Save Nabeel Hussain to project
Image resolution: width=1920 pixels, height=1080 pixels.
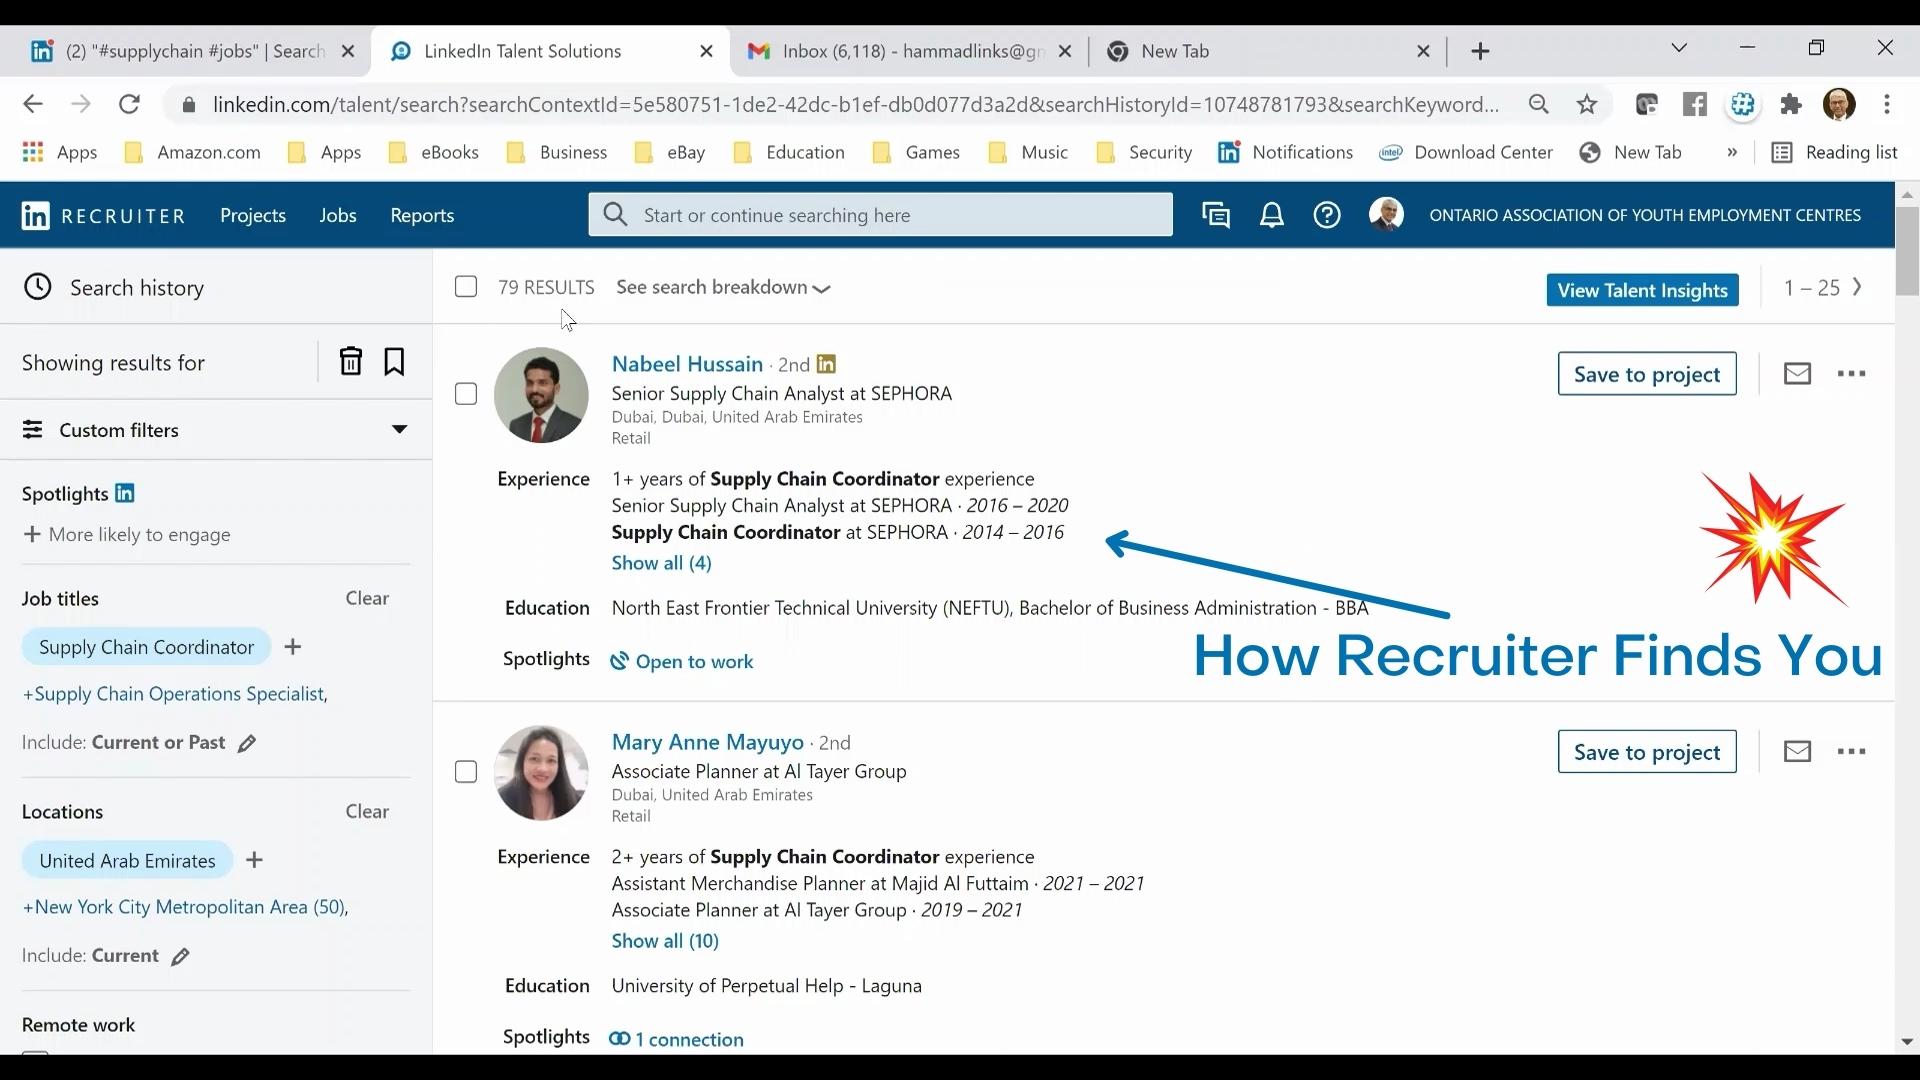pos(1647,374)
